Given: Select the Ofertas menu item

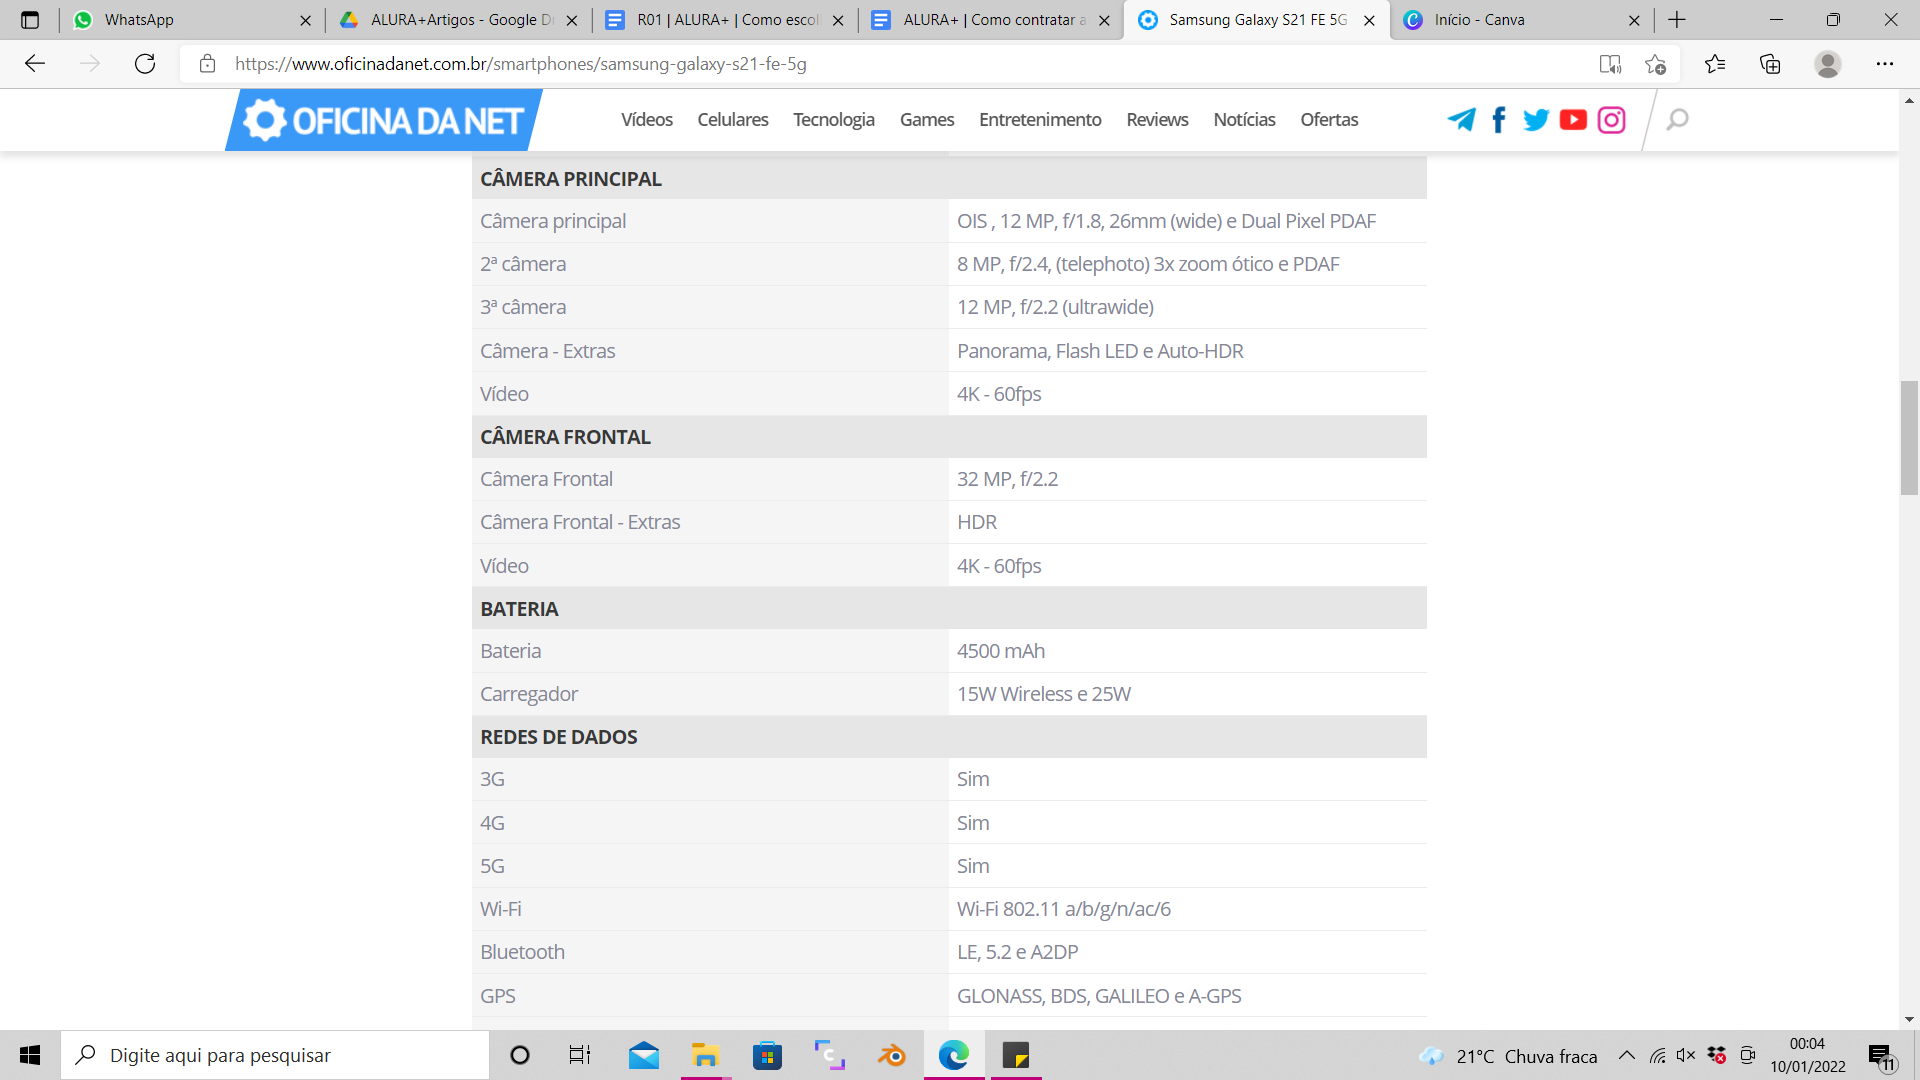Looking at the screenshot, I should pyautogui.click(x=1328, y=119).
